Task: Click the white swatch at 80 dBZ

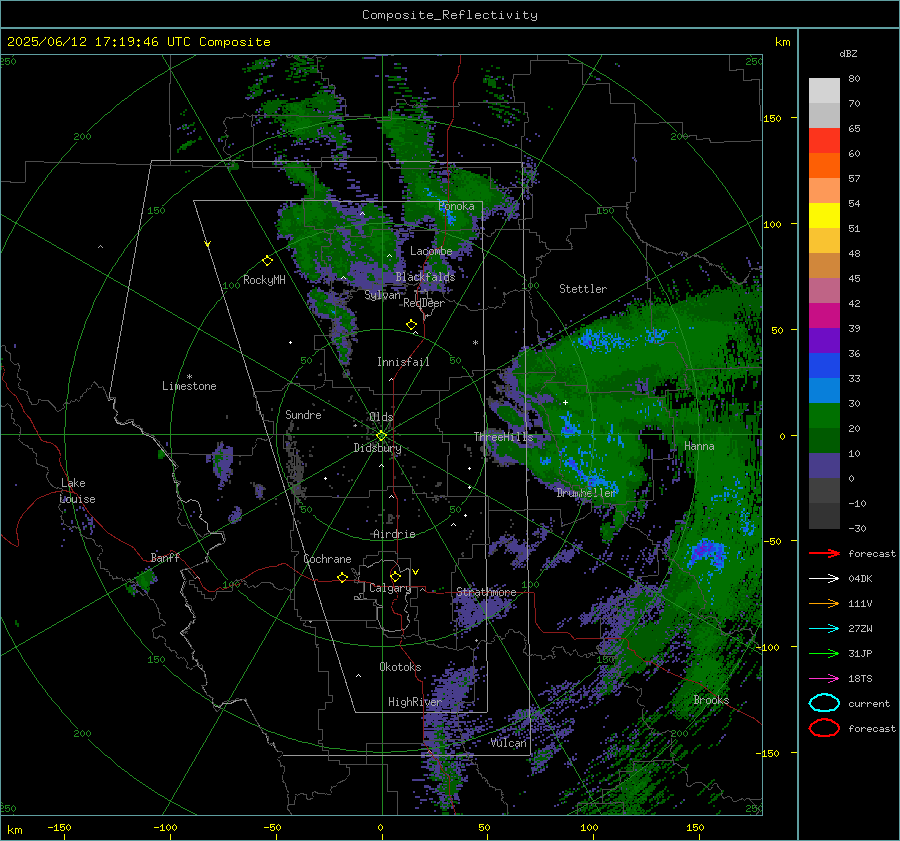Action: [x=824, y=91]
